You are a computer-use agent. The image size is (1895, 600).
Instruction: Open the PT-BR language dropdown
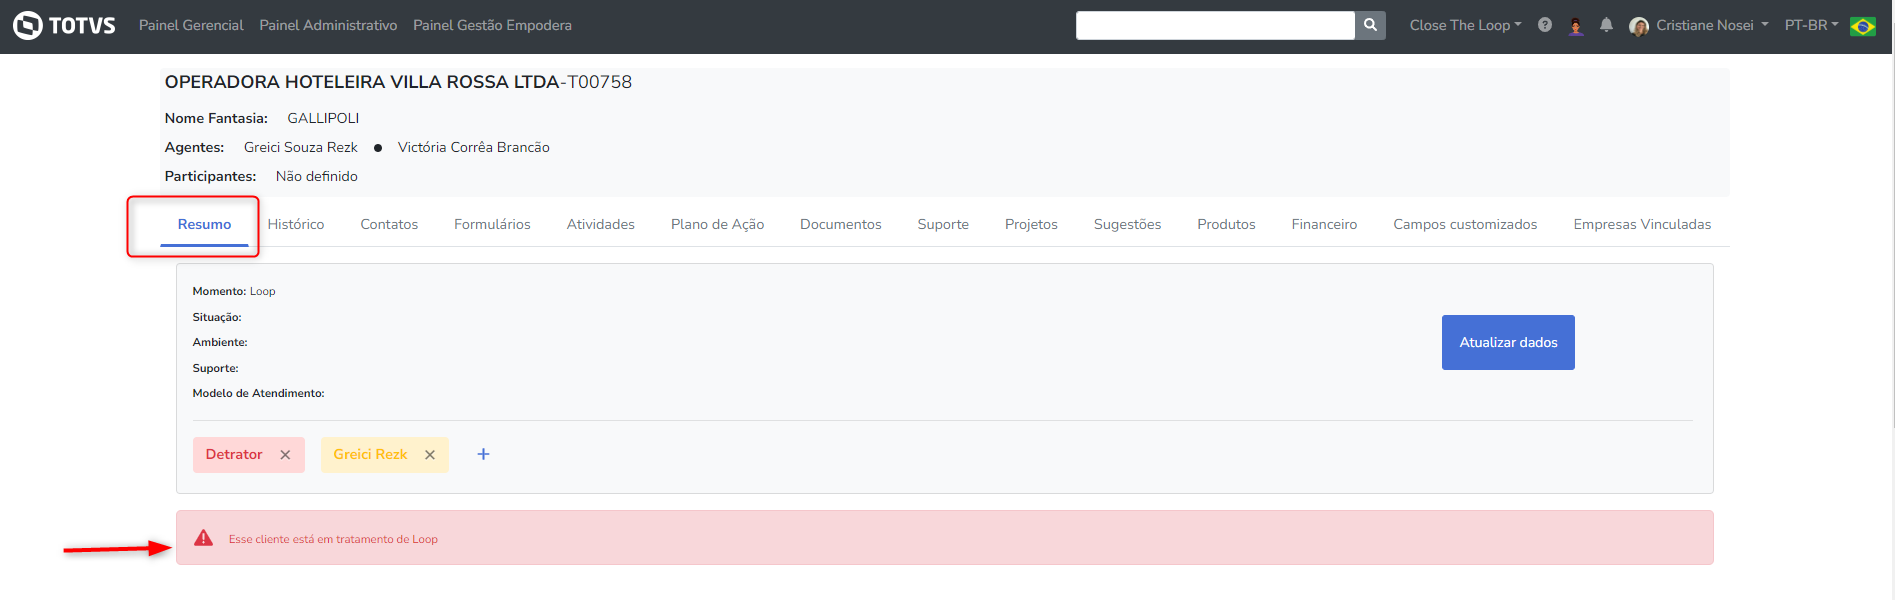point(1811,25)
